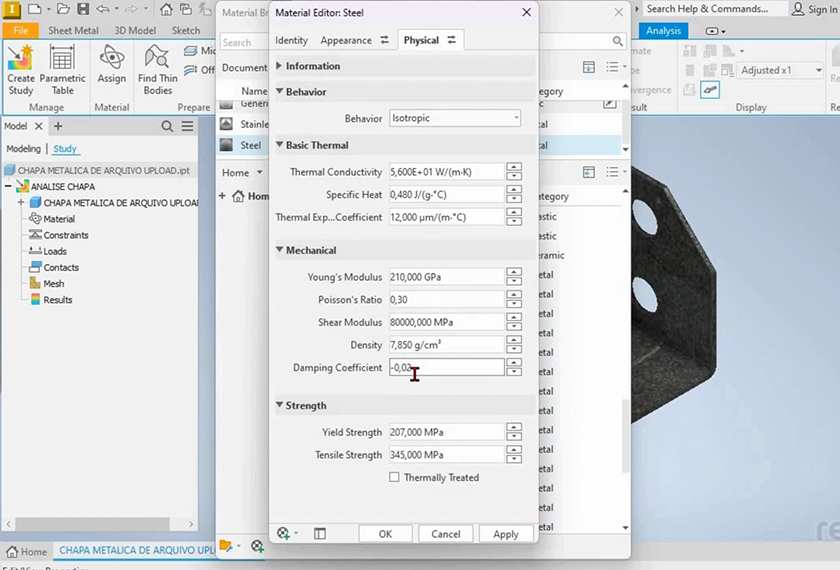Toggle the asset browser panel icon beside OK
This screenshot has width=840, height=570.
point(320,534)
